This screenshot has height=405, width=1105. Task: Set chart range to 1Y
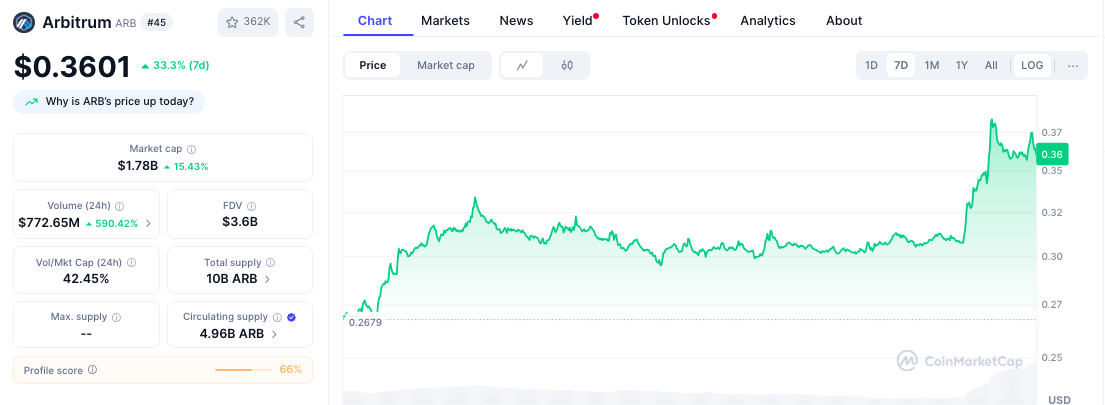point(961,66)
